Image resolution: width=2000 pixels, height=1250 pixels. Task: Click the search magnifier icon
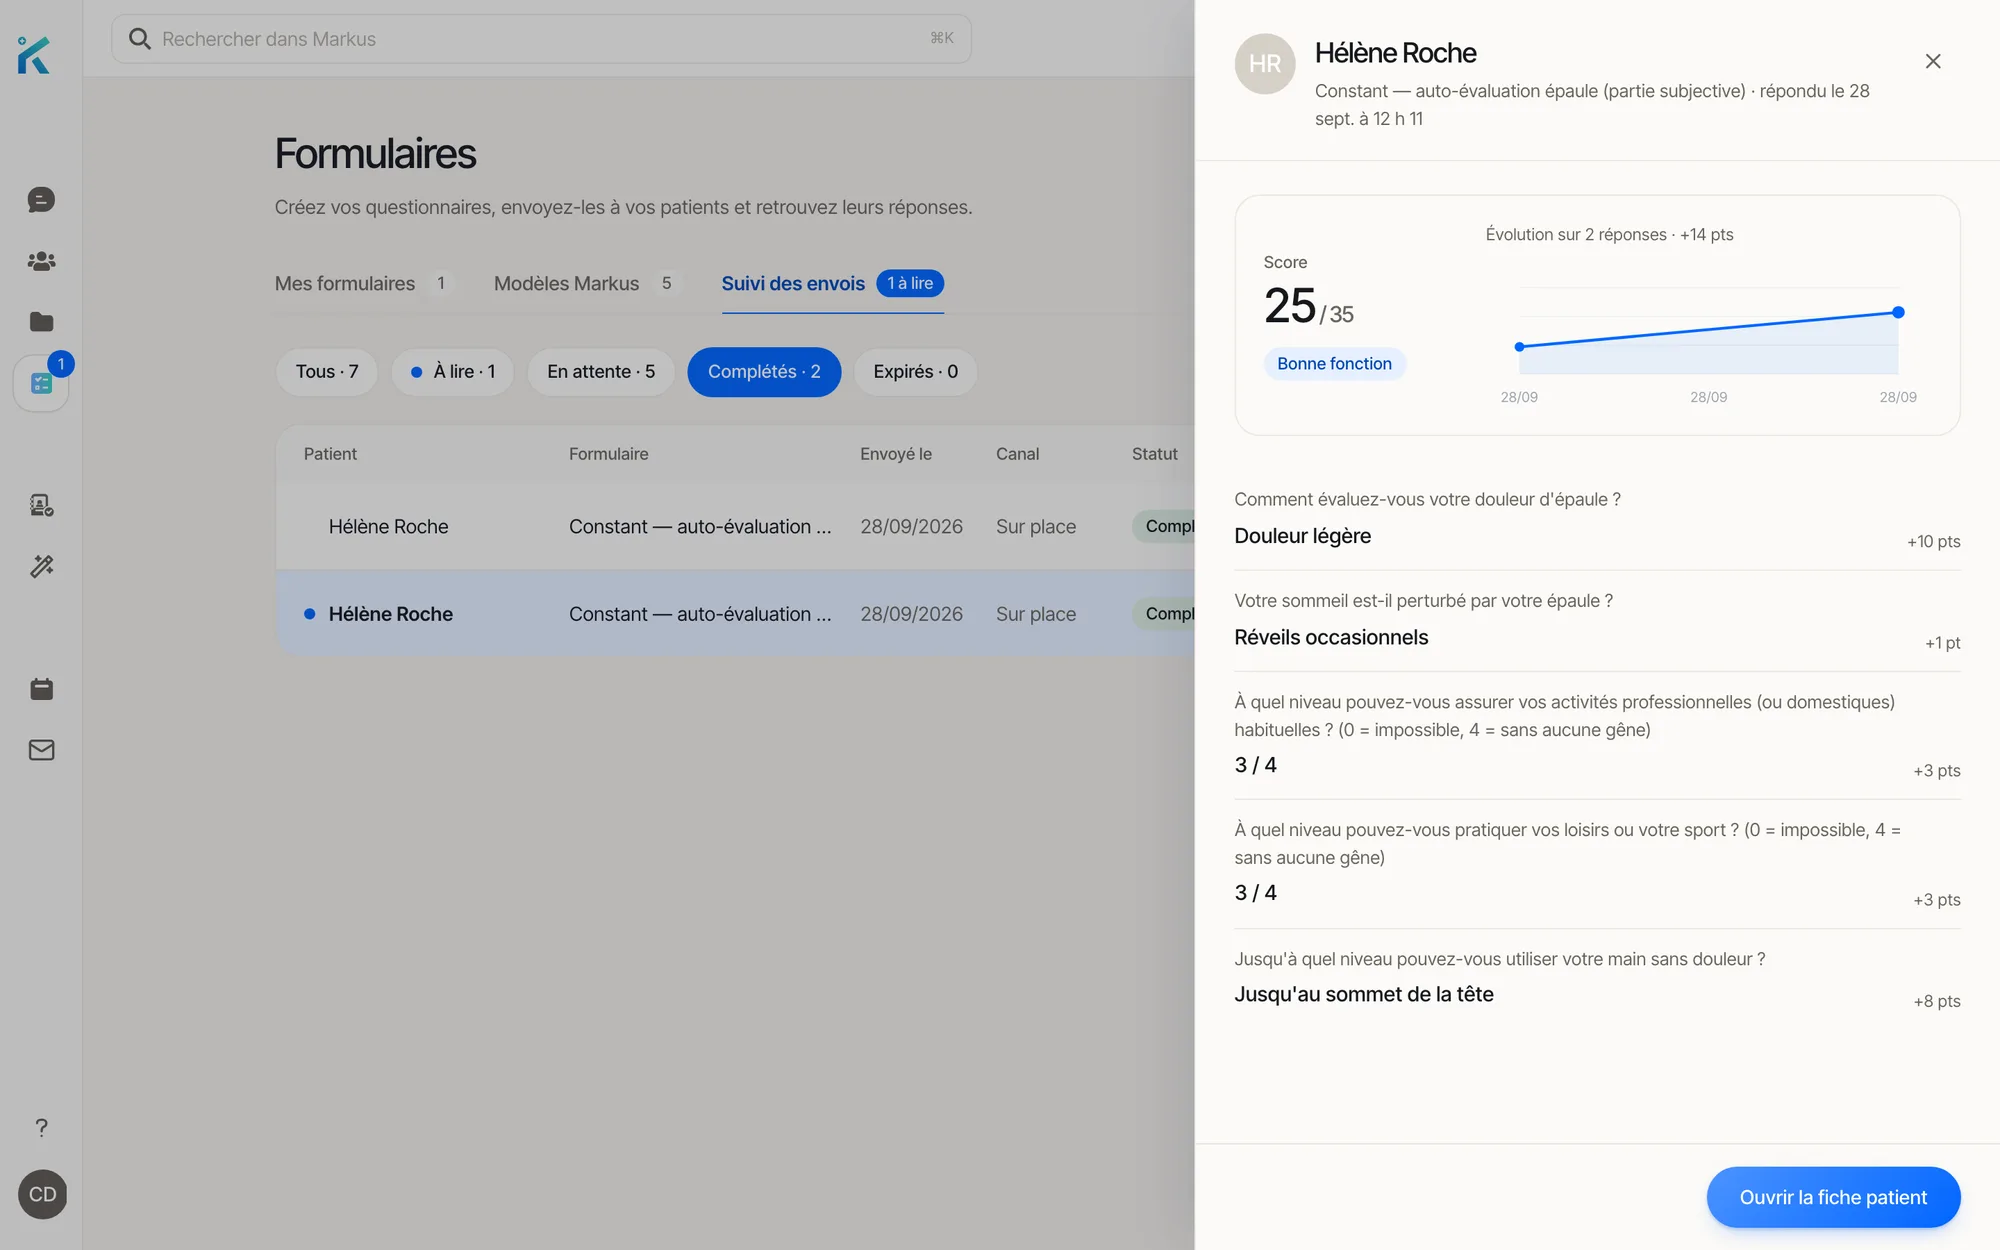pos(140,39)
